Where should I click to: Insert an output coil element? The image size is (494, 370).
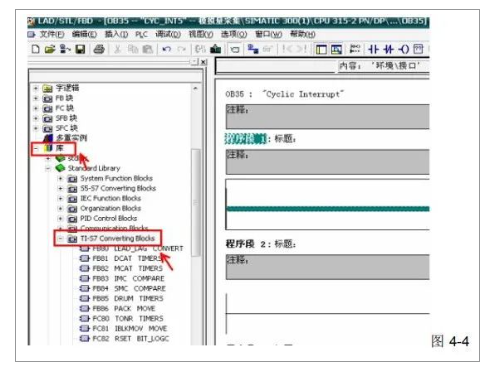click(x=404, y=49)
